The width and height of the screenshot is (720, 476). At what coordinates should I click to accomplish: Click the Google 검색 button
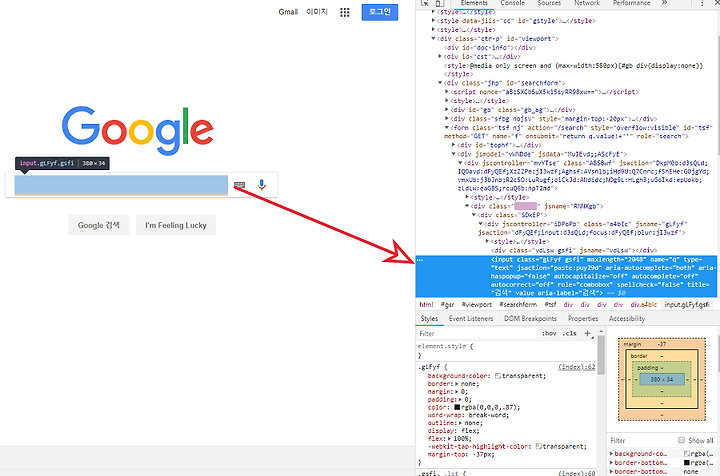click(x=98, y=225)
